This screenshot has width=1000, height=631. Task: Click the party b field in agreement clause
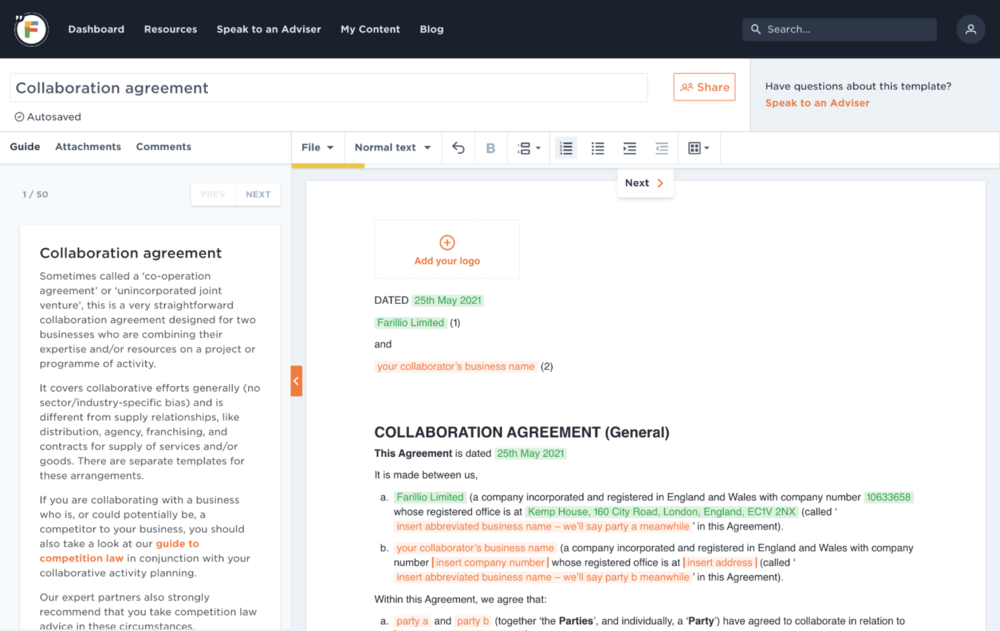tap(473, 621)
